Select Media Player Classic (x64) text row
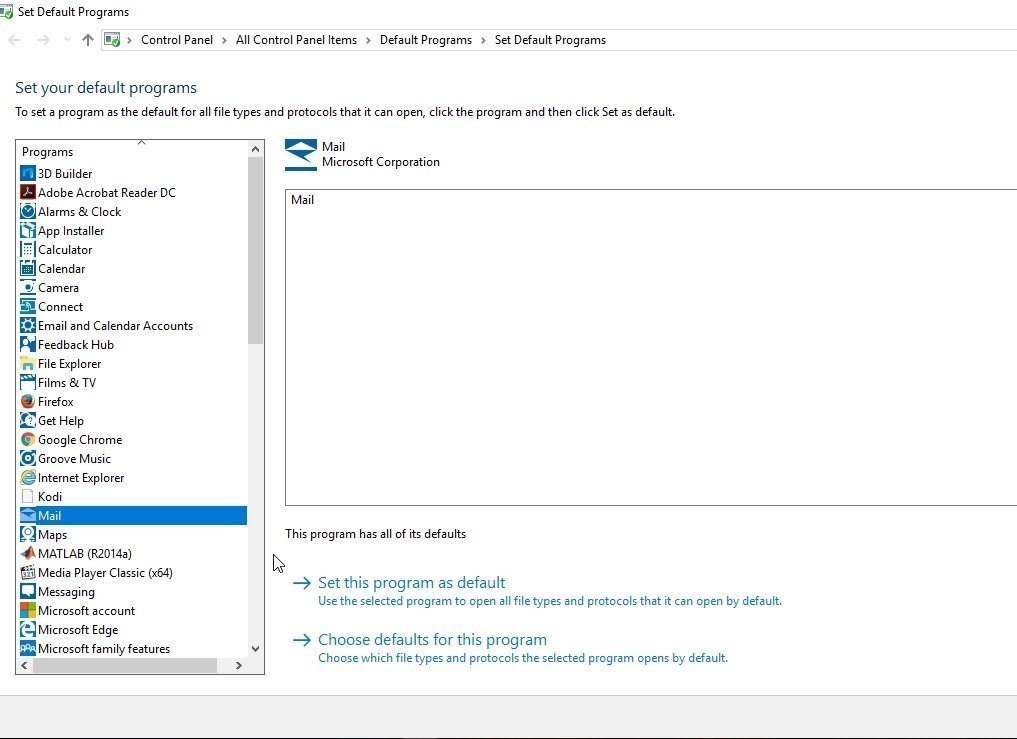This screenshot has width=1017, height=739. tap(105, 572)
